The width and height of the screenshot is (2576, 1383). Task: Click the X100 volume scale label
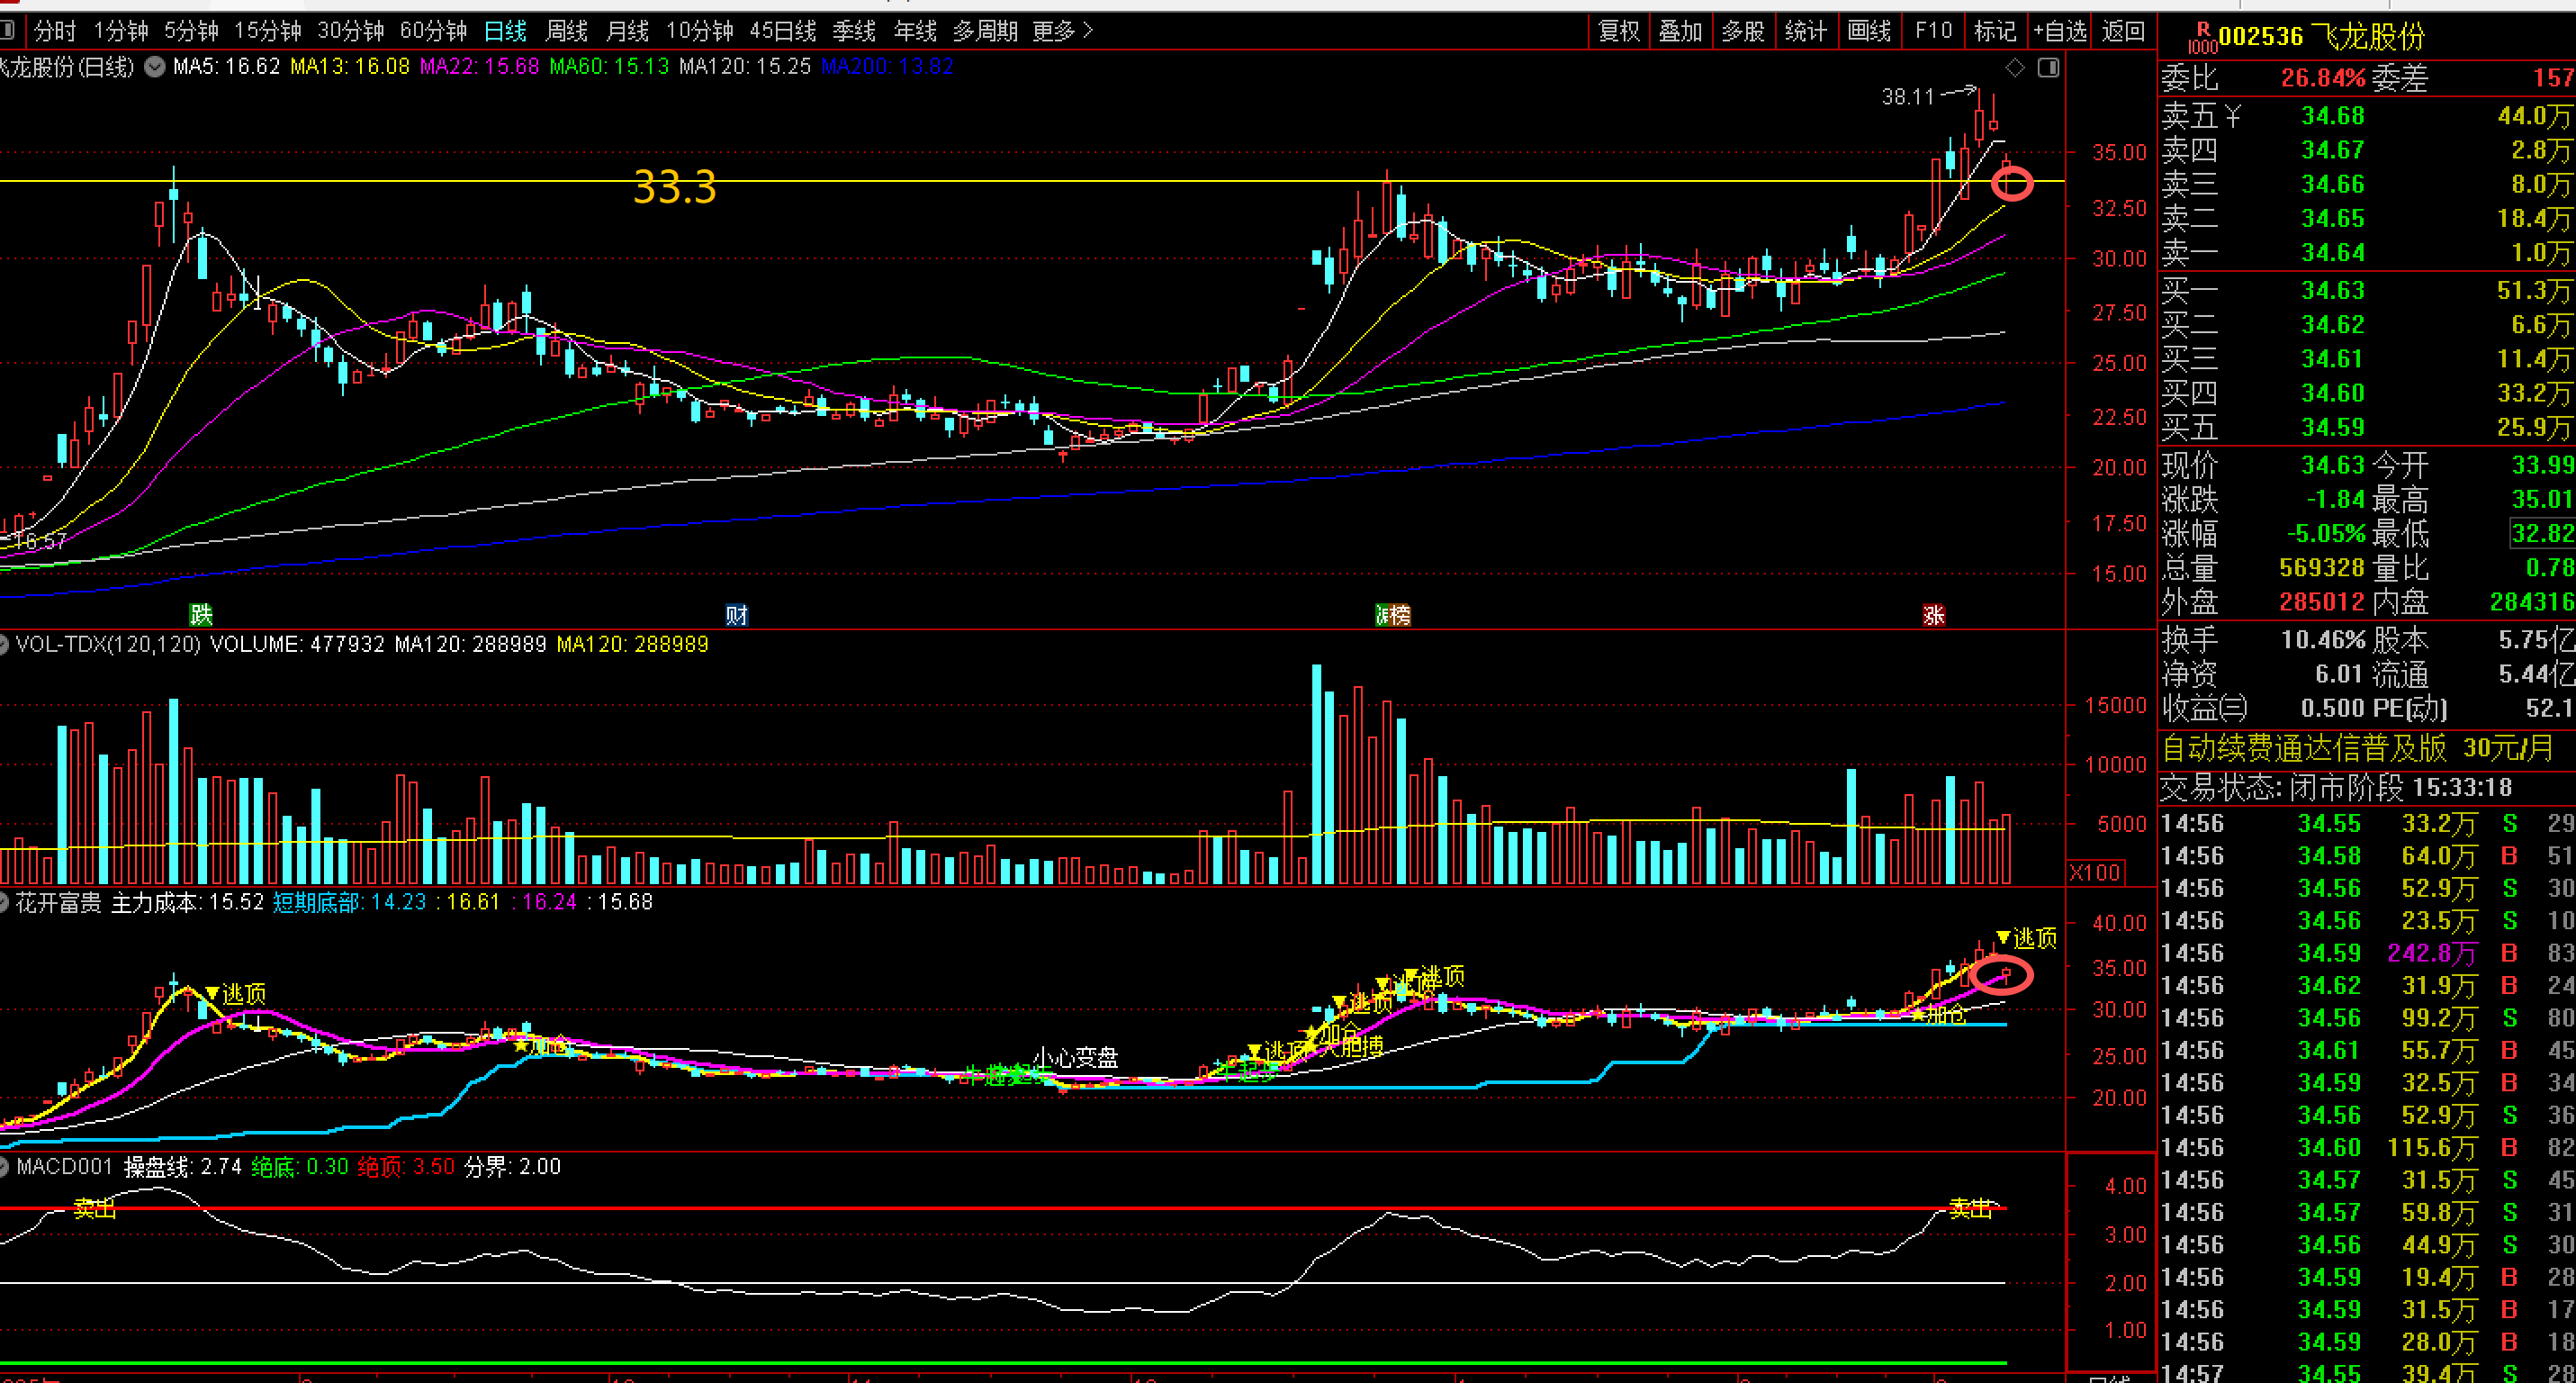pyautogui.click(x=2094, y=872)
